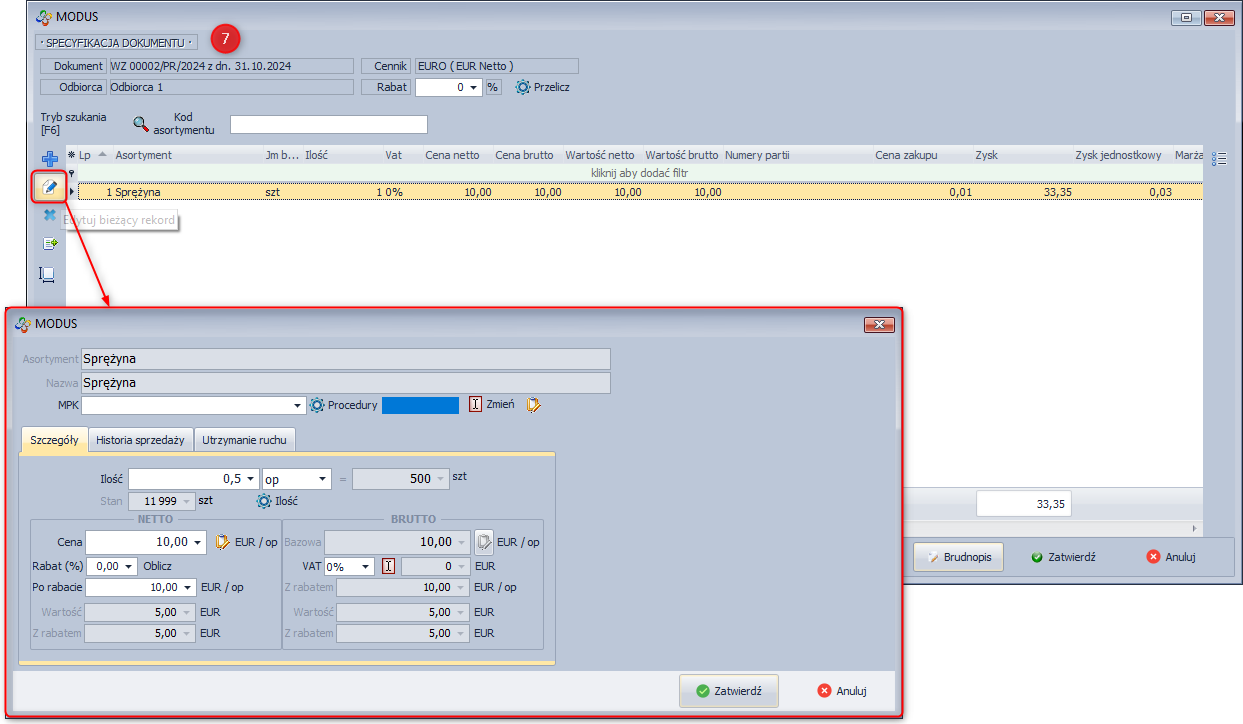Click the blue X delete record icon

pos(49,215)
